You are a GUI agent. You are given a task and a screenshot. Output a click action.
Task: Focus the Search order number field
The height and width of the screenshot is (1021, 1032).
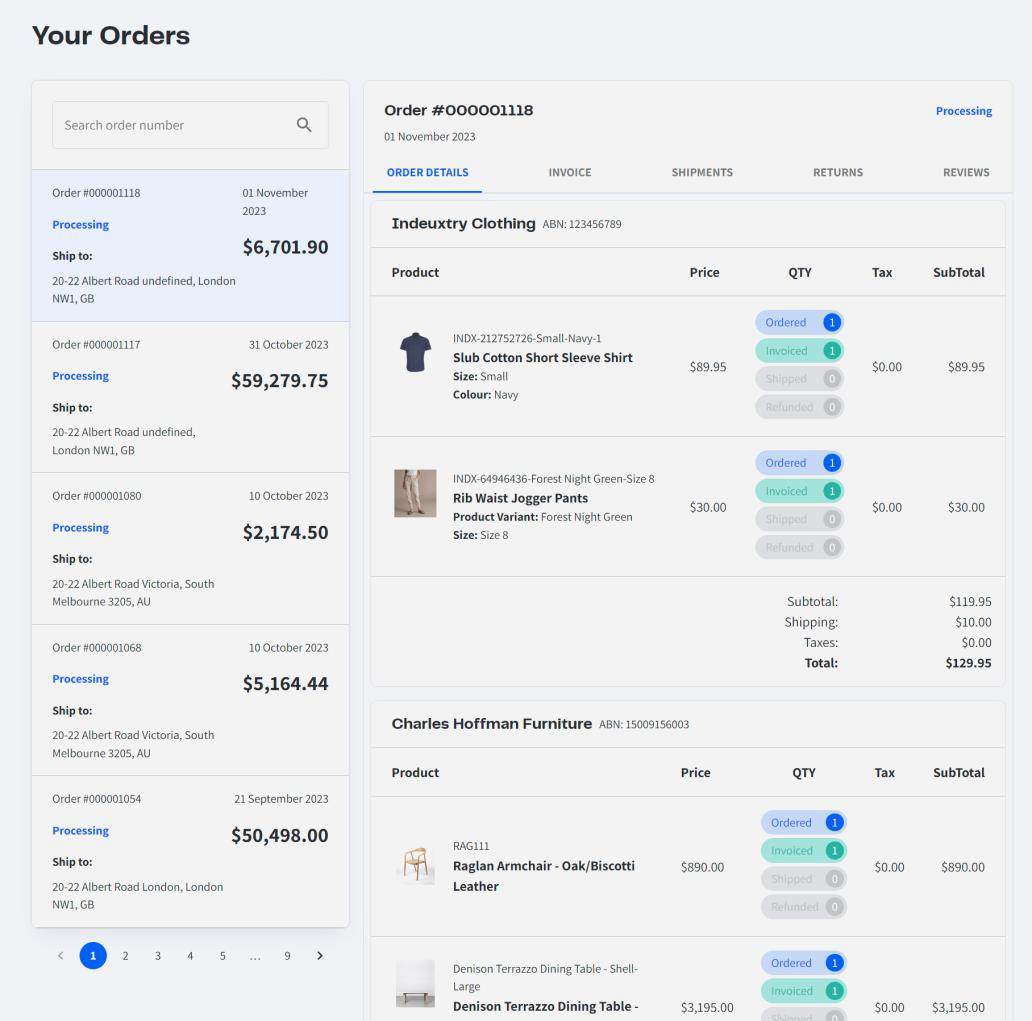click(190, 125)
